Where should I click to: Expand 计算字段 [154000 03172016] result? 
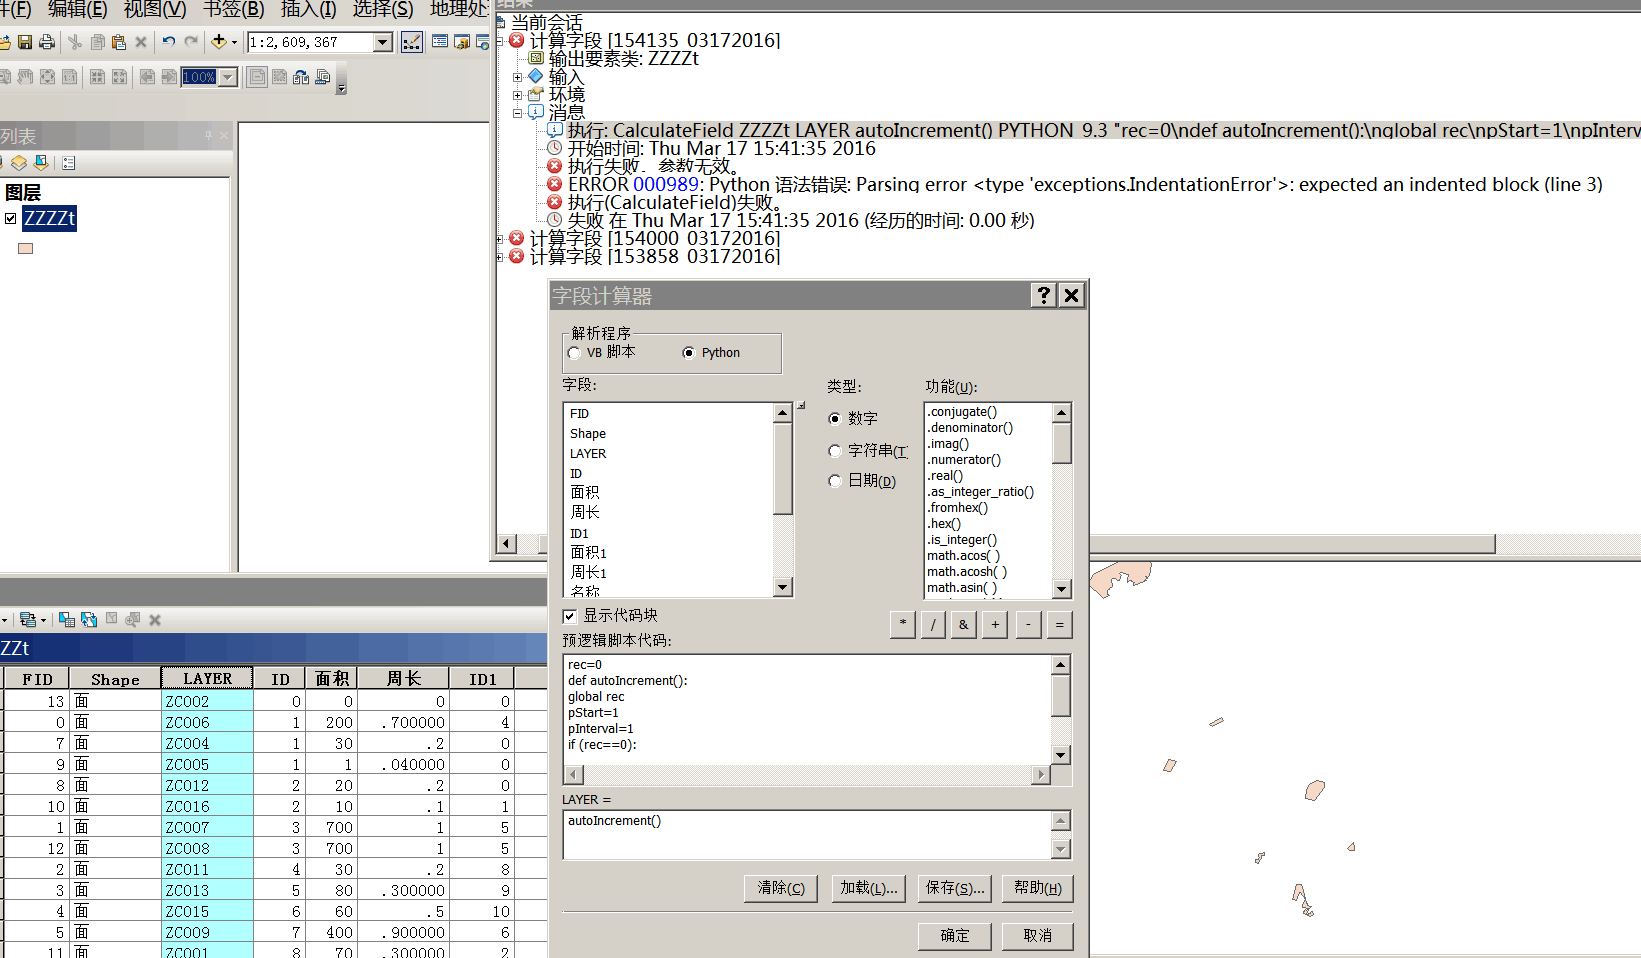(500, 239)
